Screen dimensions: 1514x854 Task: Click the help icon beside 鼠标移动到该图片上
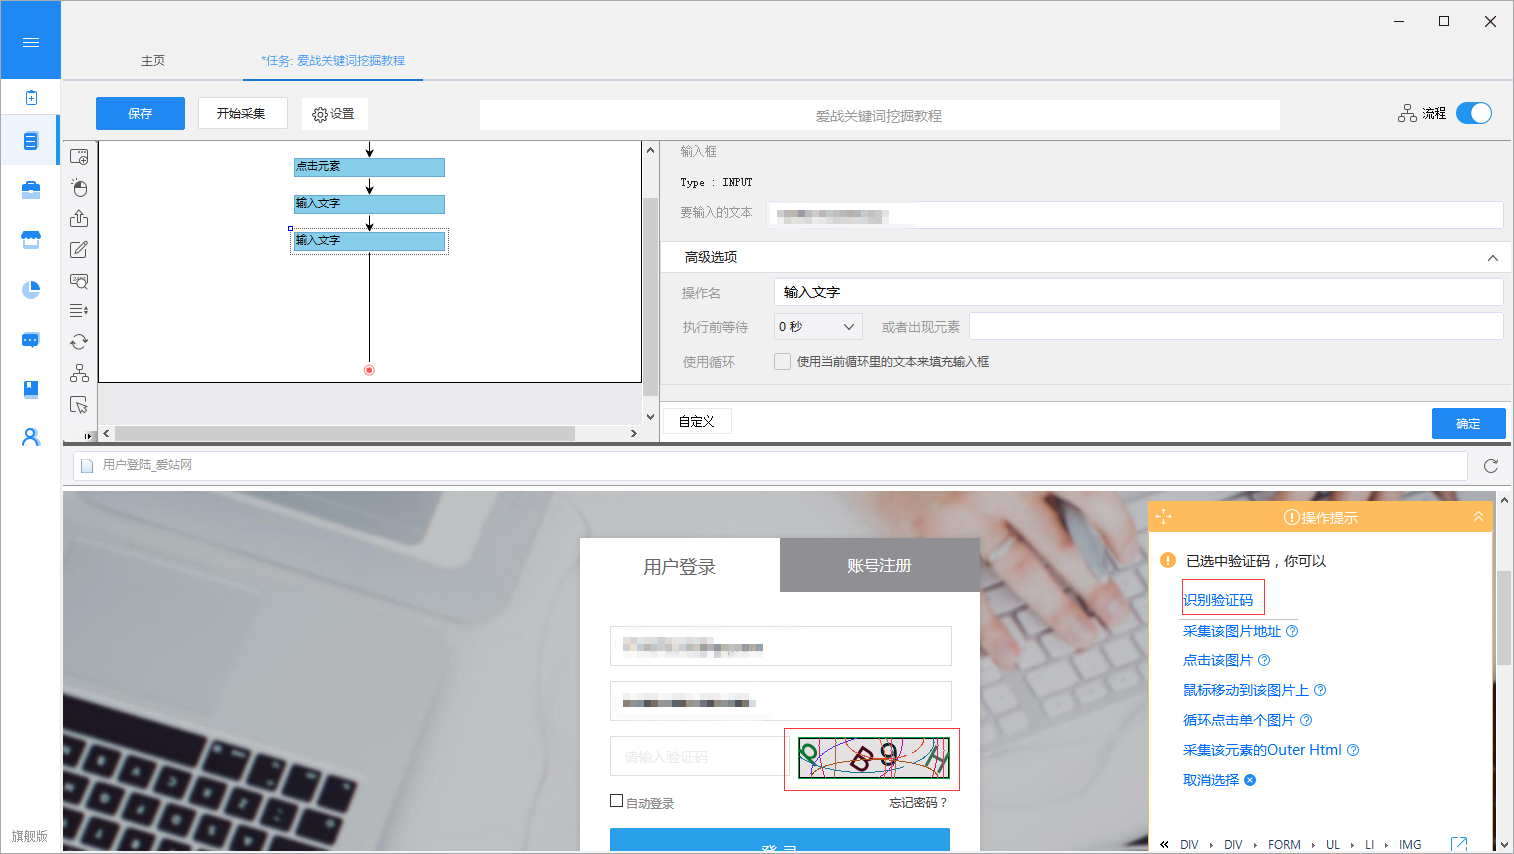[1320, 690]
